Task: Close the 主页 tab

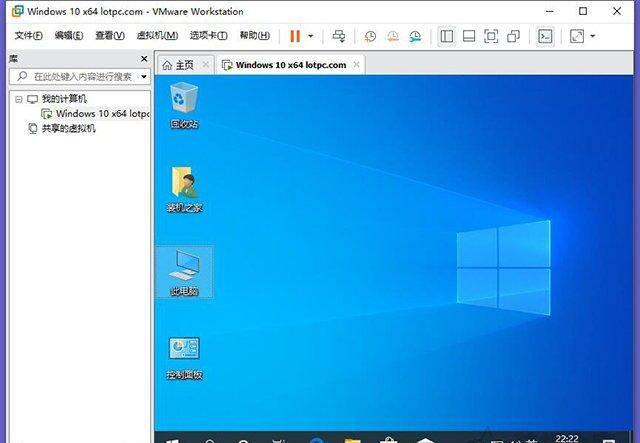Action: click(206, 65)
